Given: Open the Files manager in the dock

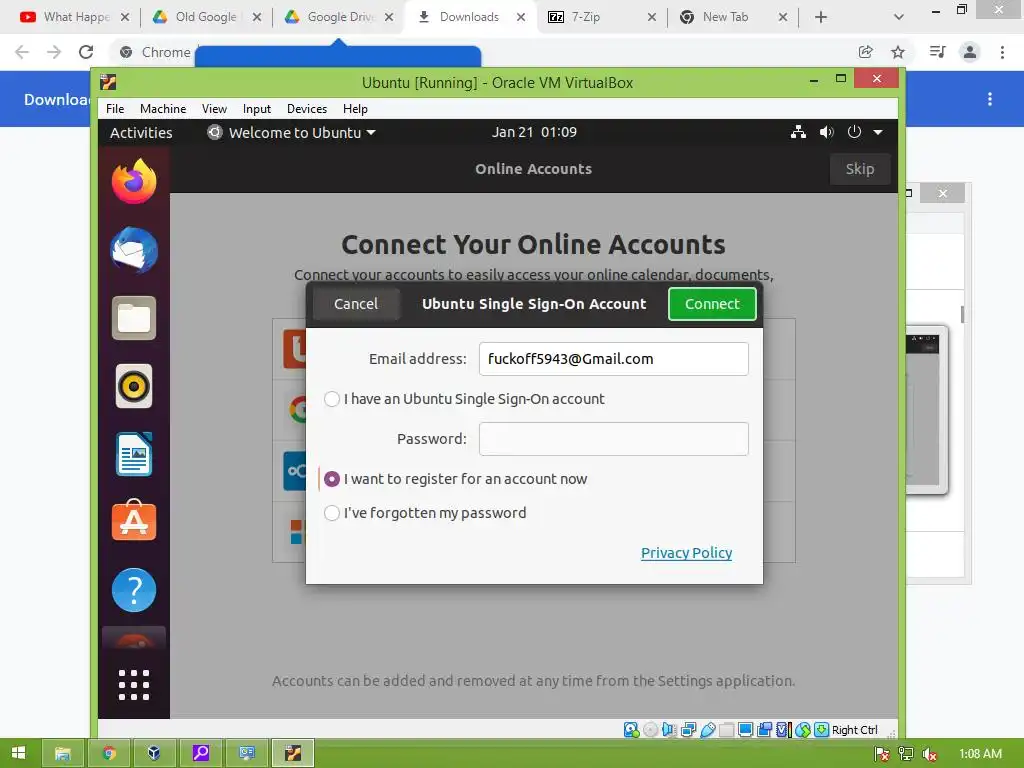Looking at the screenshot, I should 134,318.
